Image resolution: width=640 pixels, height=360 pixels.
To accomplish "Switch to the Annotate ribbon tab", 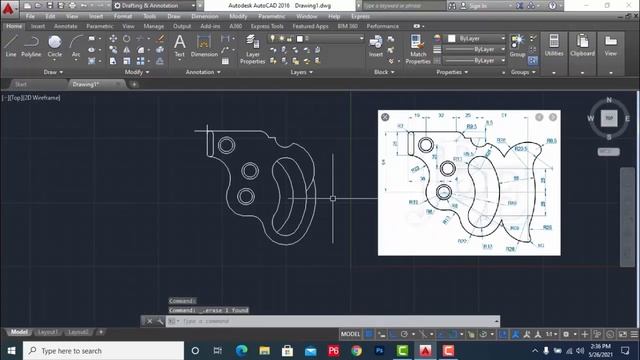I will click(x=65, y=26).
